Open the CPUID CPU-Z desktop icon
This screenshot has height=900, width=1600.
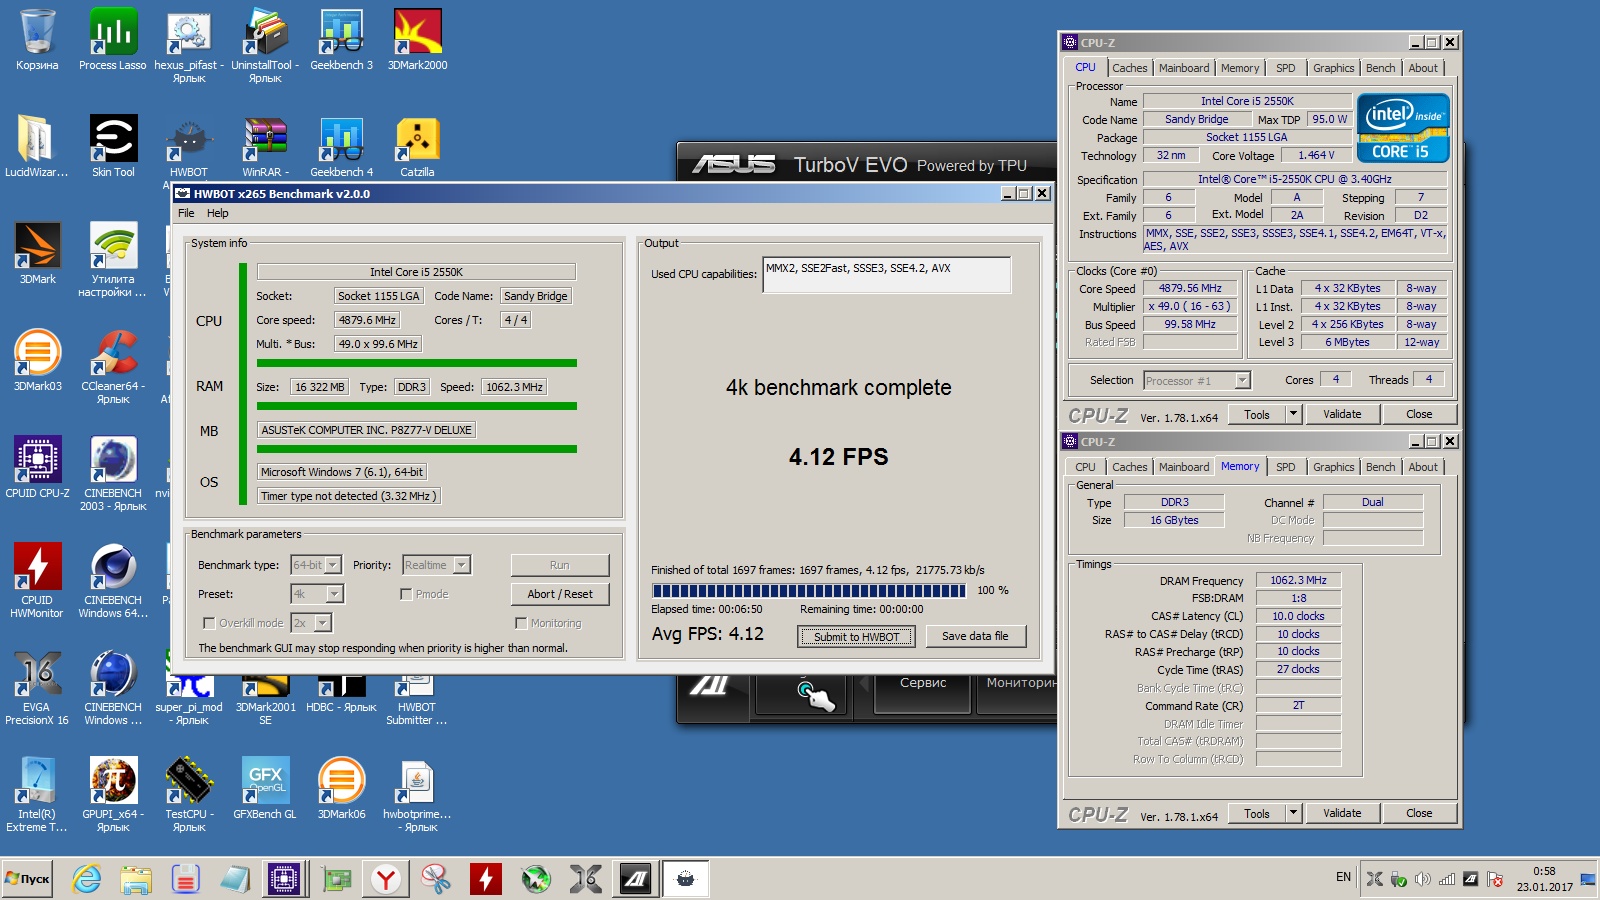[37, 467]
